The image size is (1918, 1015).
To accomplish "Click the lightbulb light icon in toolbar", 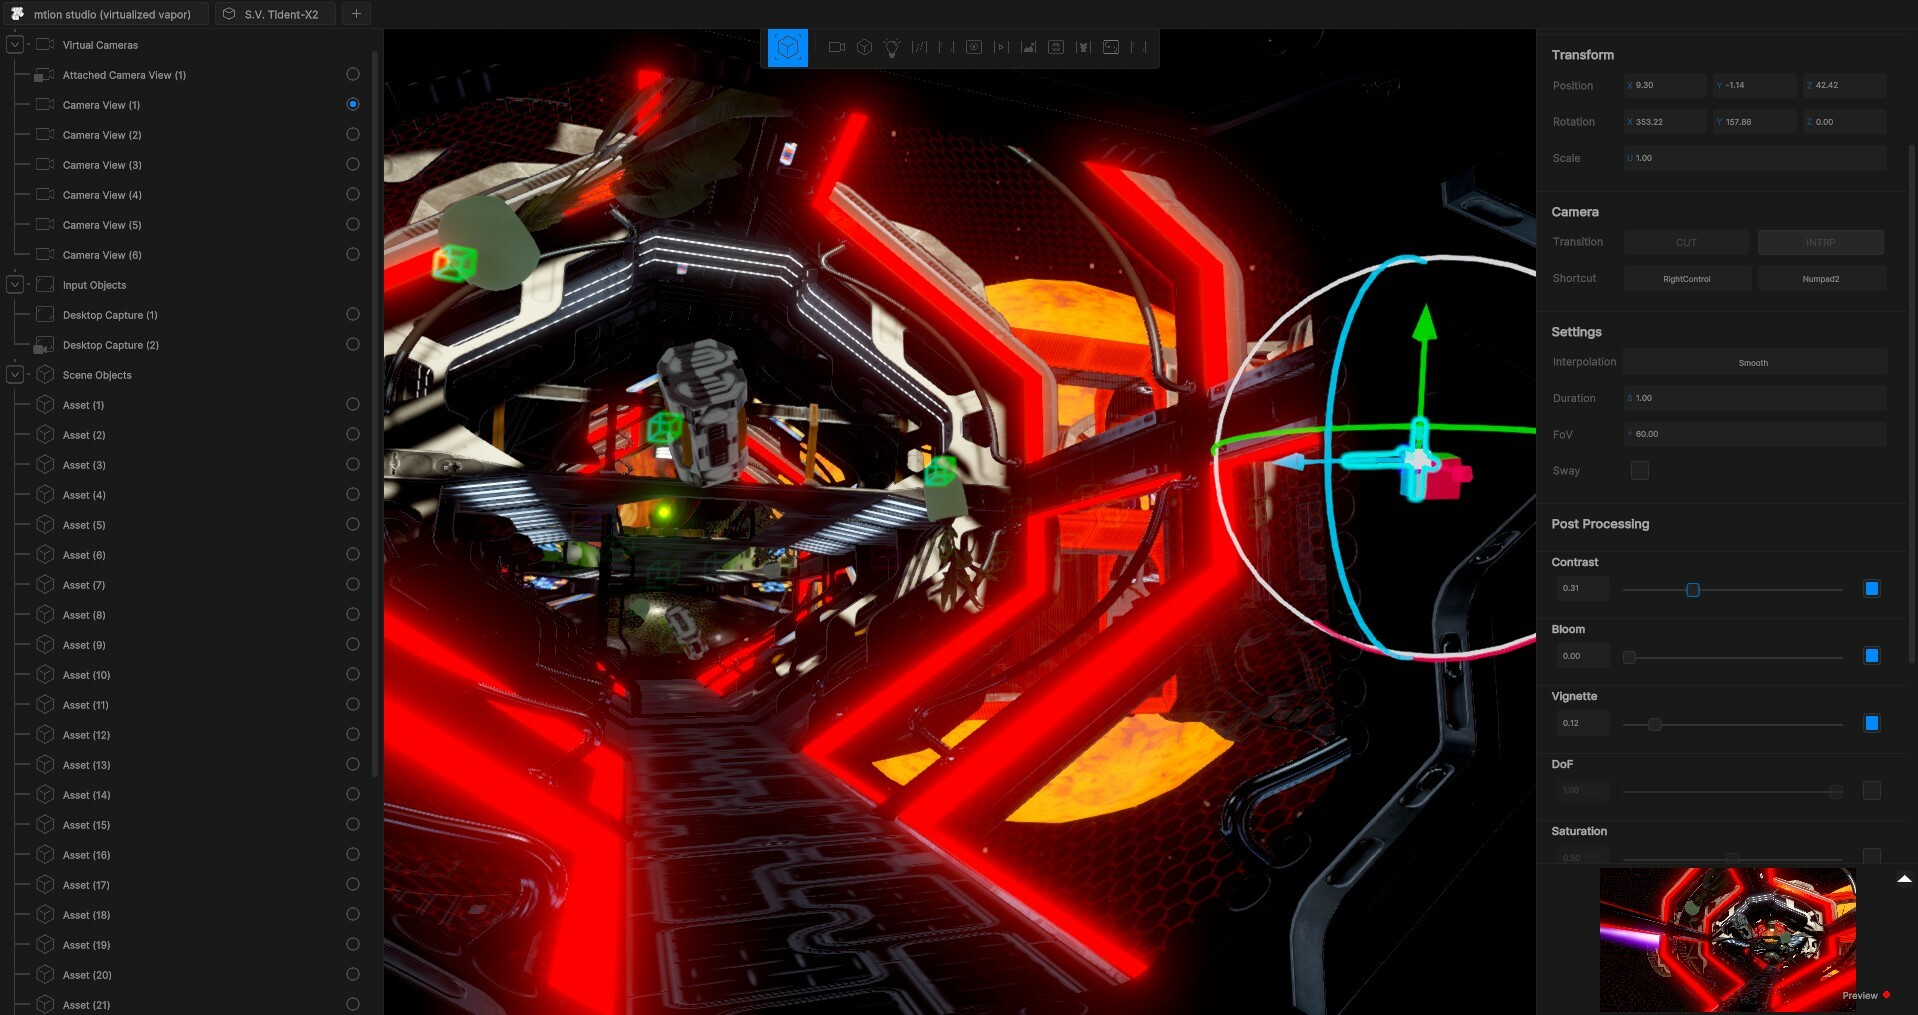I will tap(892, 47).
